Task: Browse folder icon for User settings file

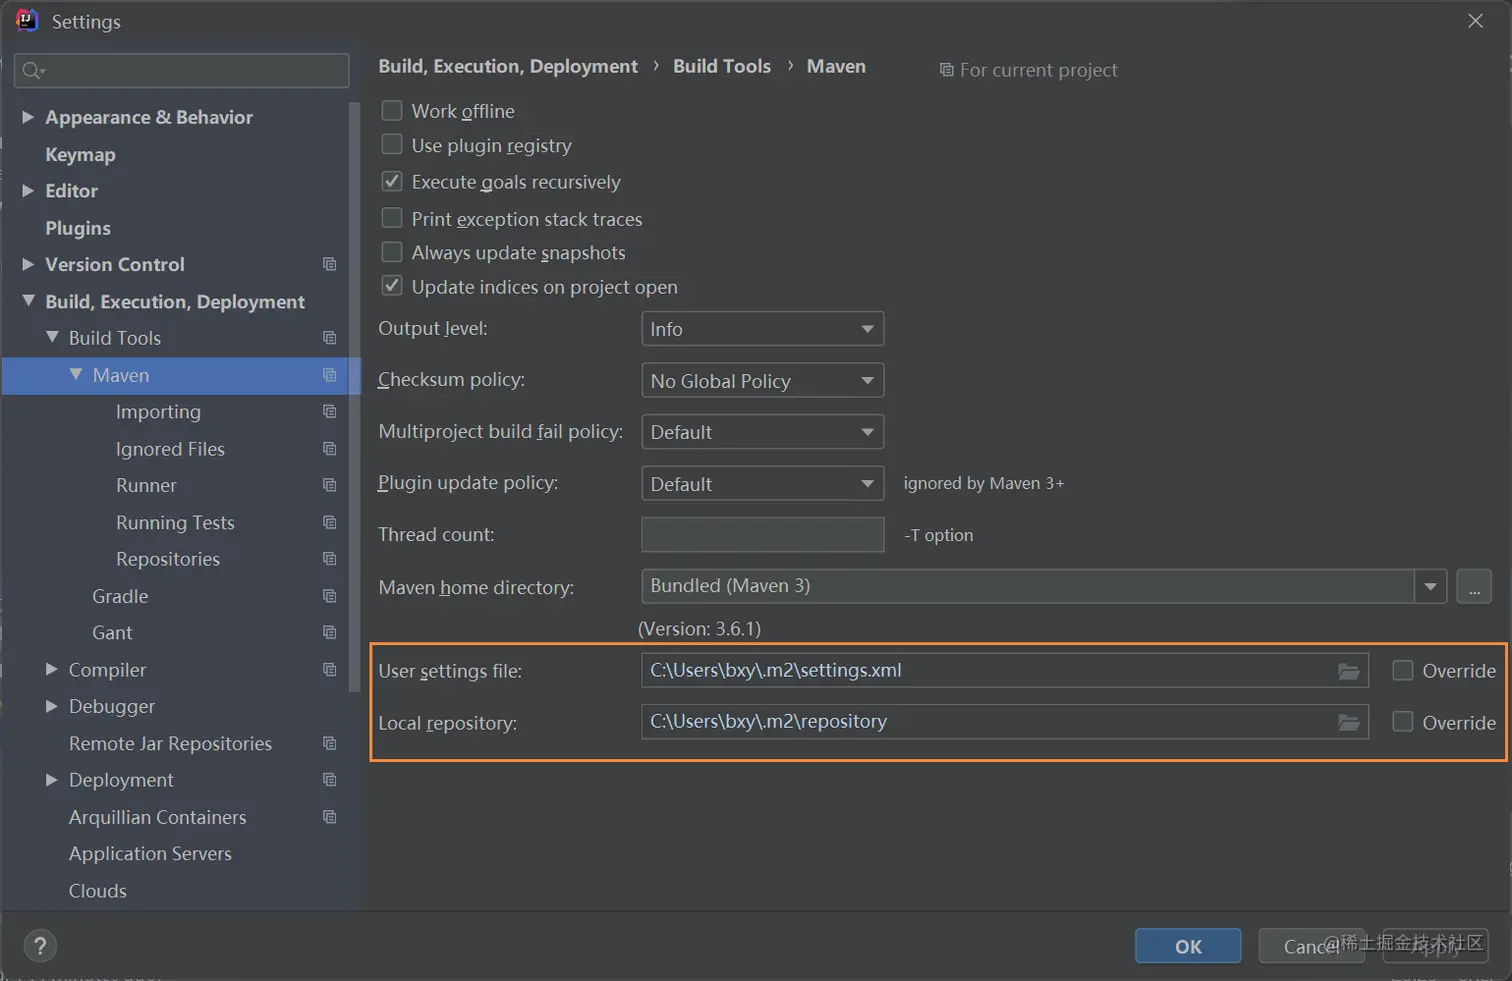Action: coord(1349,671)
